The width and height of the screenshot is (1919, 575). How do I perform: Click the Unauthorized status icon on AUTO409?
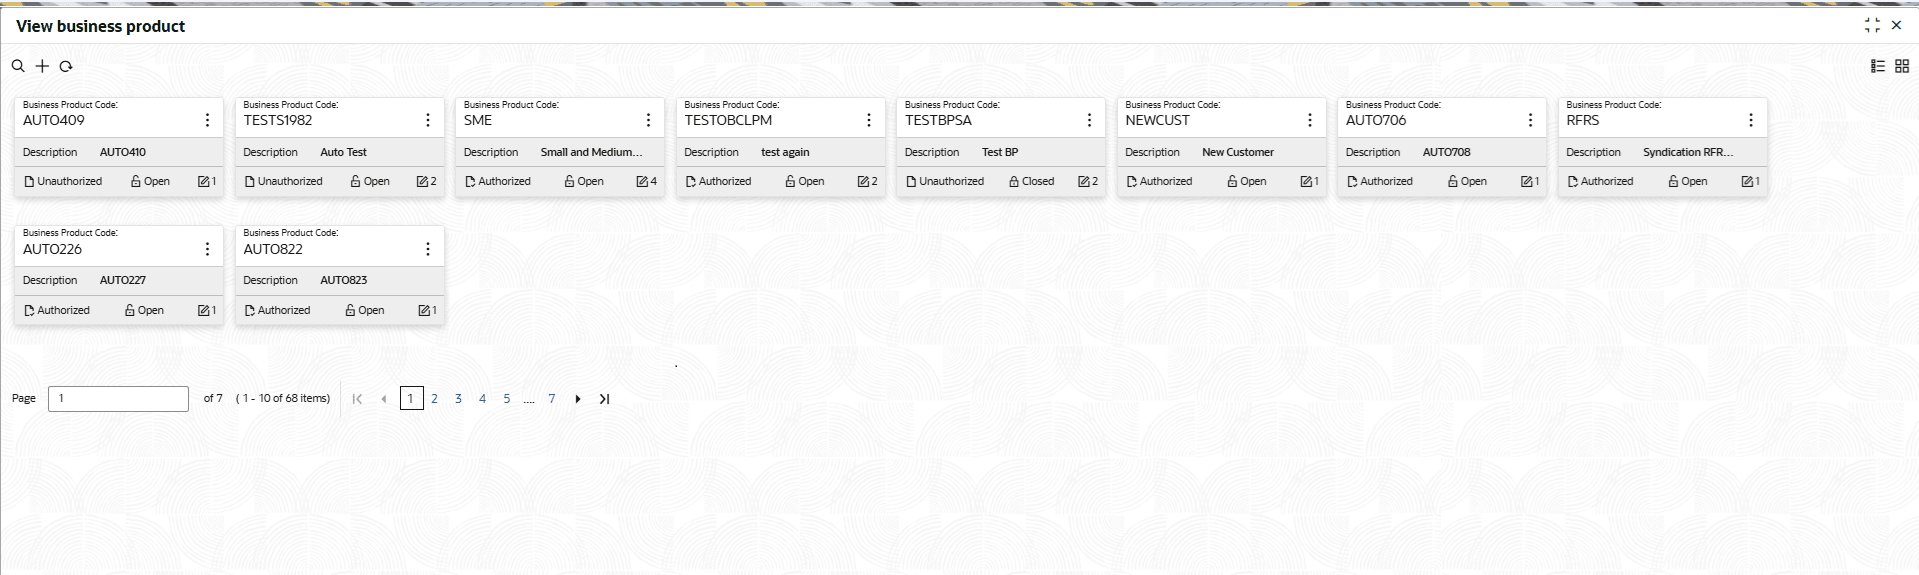click(x=29, y=182)
